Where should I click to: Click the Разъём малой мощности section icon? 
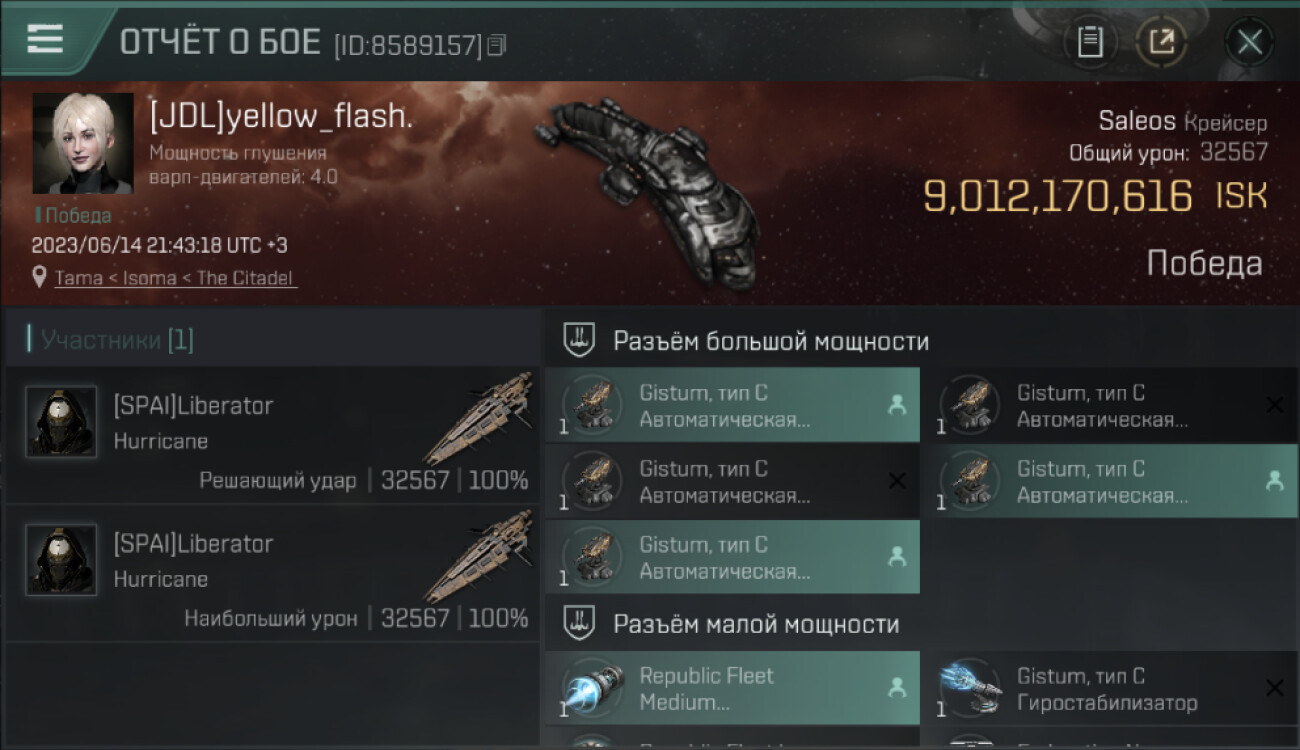[580, 624]
